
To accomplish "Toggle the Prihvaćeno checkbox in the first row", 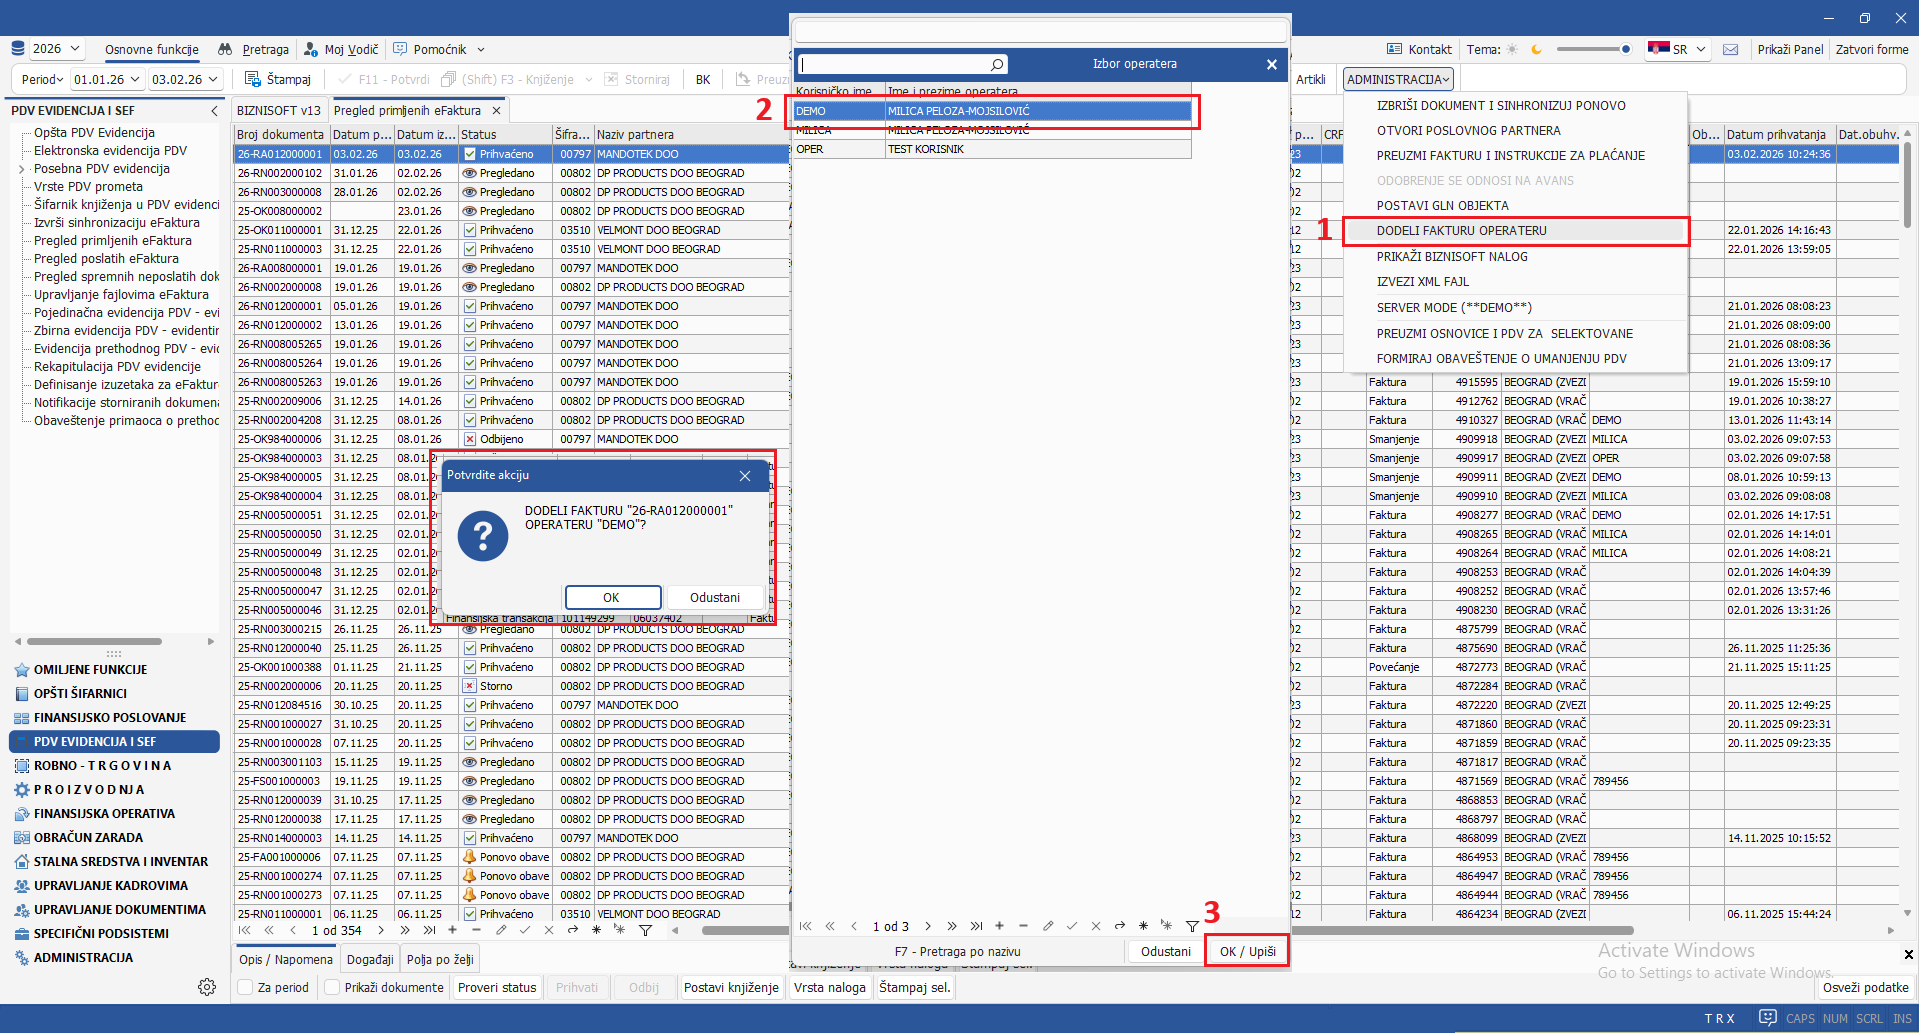I will click(470, 154).
